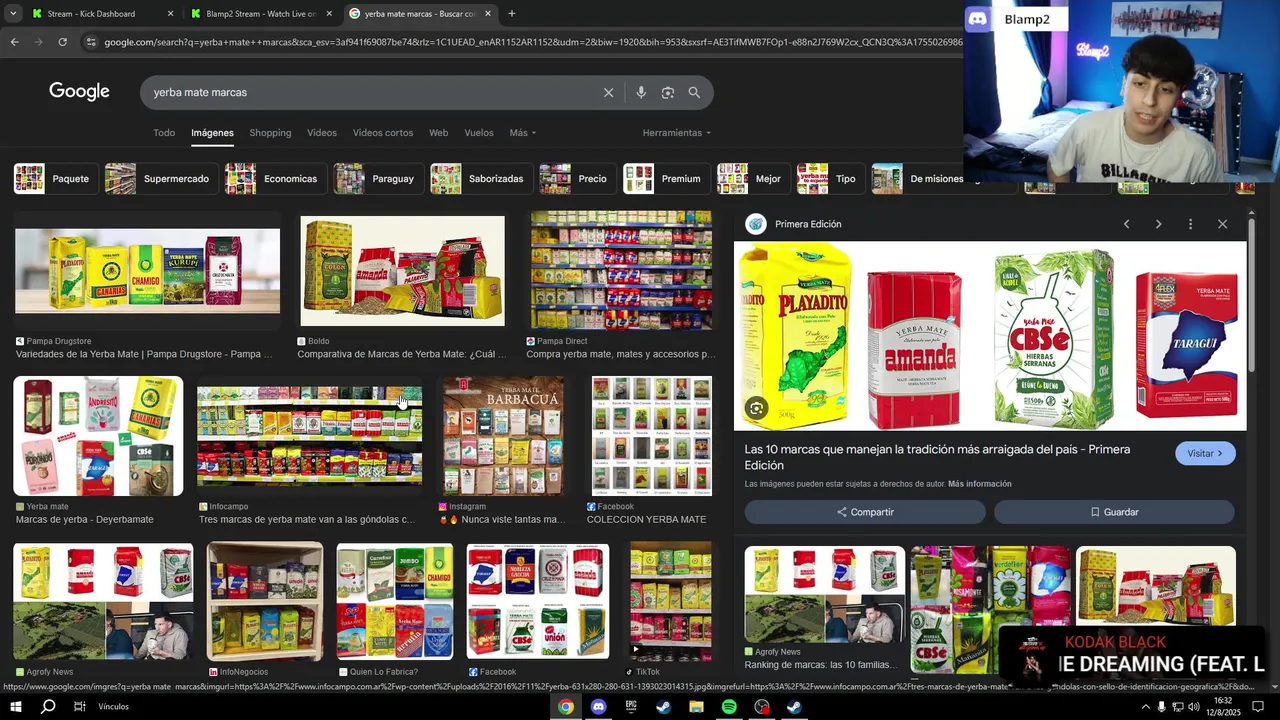Open the InfoNegocios shelf image result
The height and width of the screenshot is (720, 1280).
tap(264, 601)
